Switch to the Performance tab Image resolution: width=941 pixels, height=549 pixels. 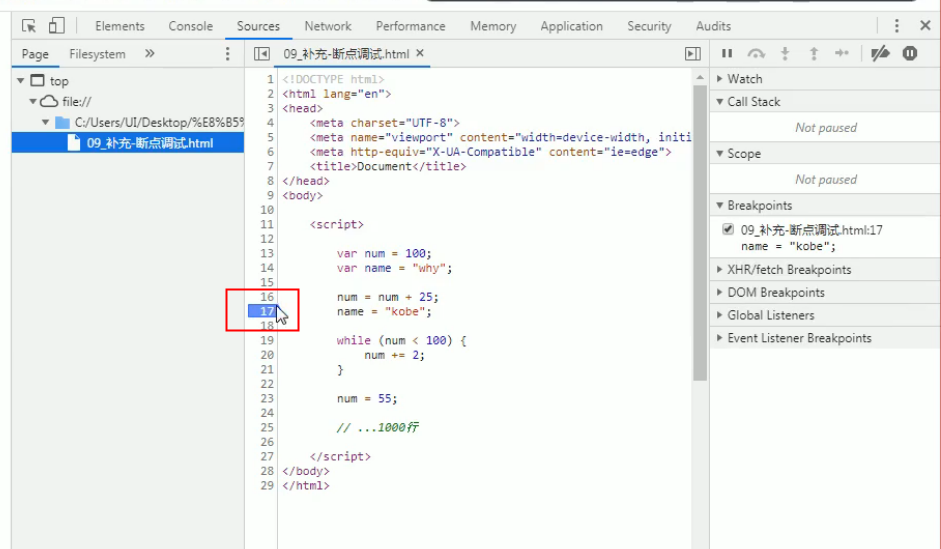(x=410, y=26)
